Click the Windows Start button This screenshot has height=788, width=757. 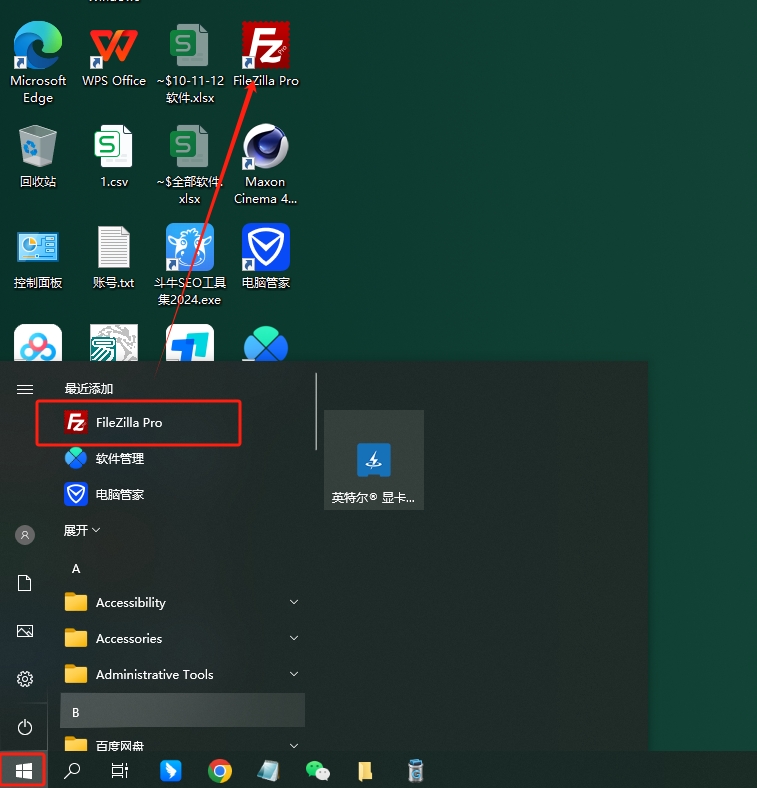pyautogui.click(x=24, y=770)
